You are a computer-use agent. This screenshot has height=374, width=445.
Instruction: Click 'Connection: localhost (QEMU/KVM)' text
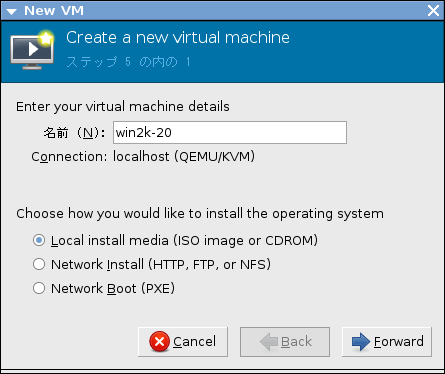click(x=143, y=156)
